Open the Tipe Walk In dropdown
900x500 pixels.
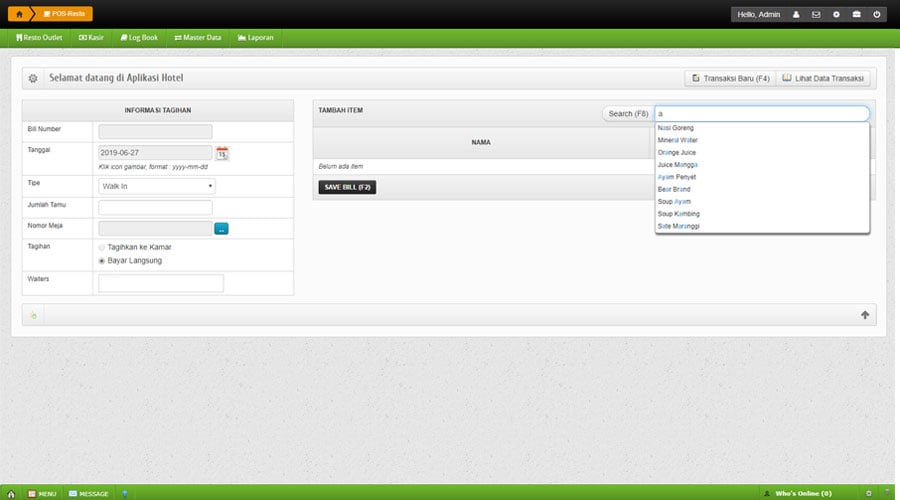[x=157, y=186]
